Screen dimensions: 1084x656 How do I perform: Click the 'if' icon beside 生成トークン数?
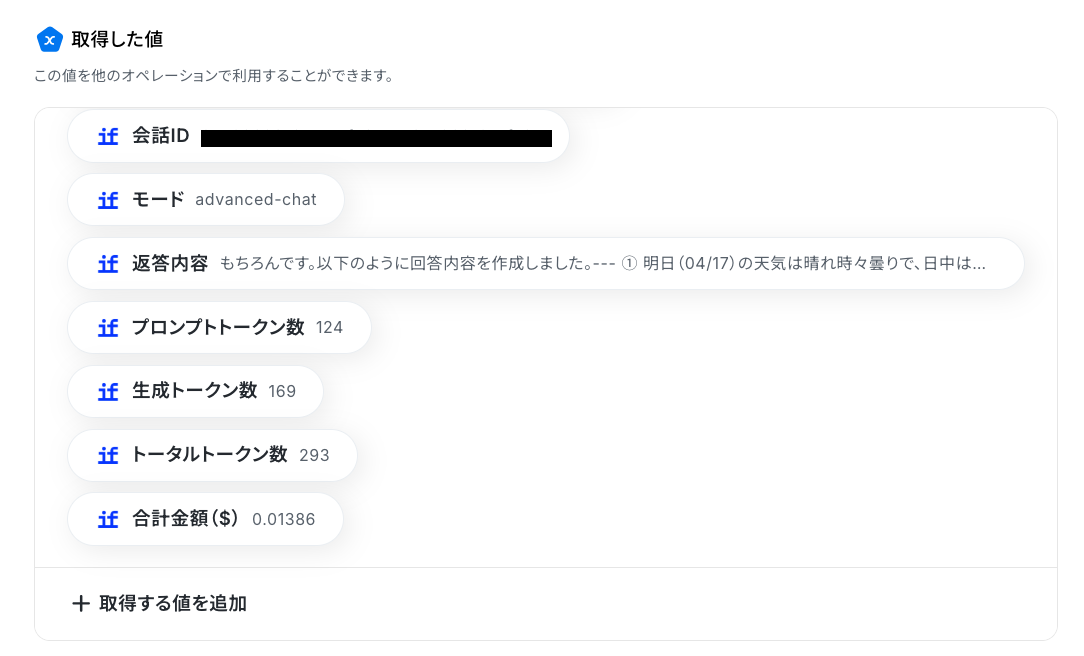(108, 392)
